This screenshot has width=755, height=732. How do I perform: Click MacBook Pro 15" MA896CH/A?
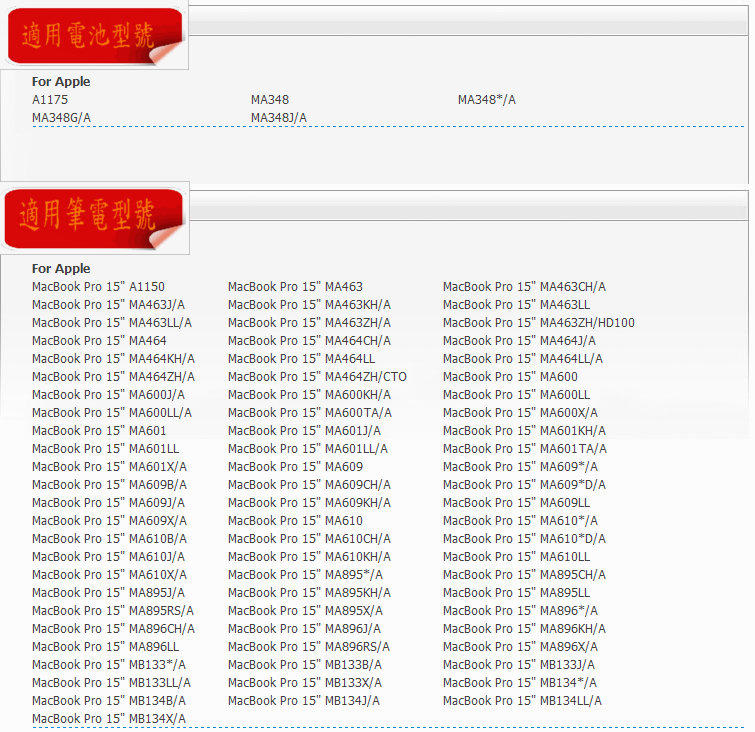pyautogui.click(x=113, y=628)
